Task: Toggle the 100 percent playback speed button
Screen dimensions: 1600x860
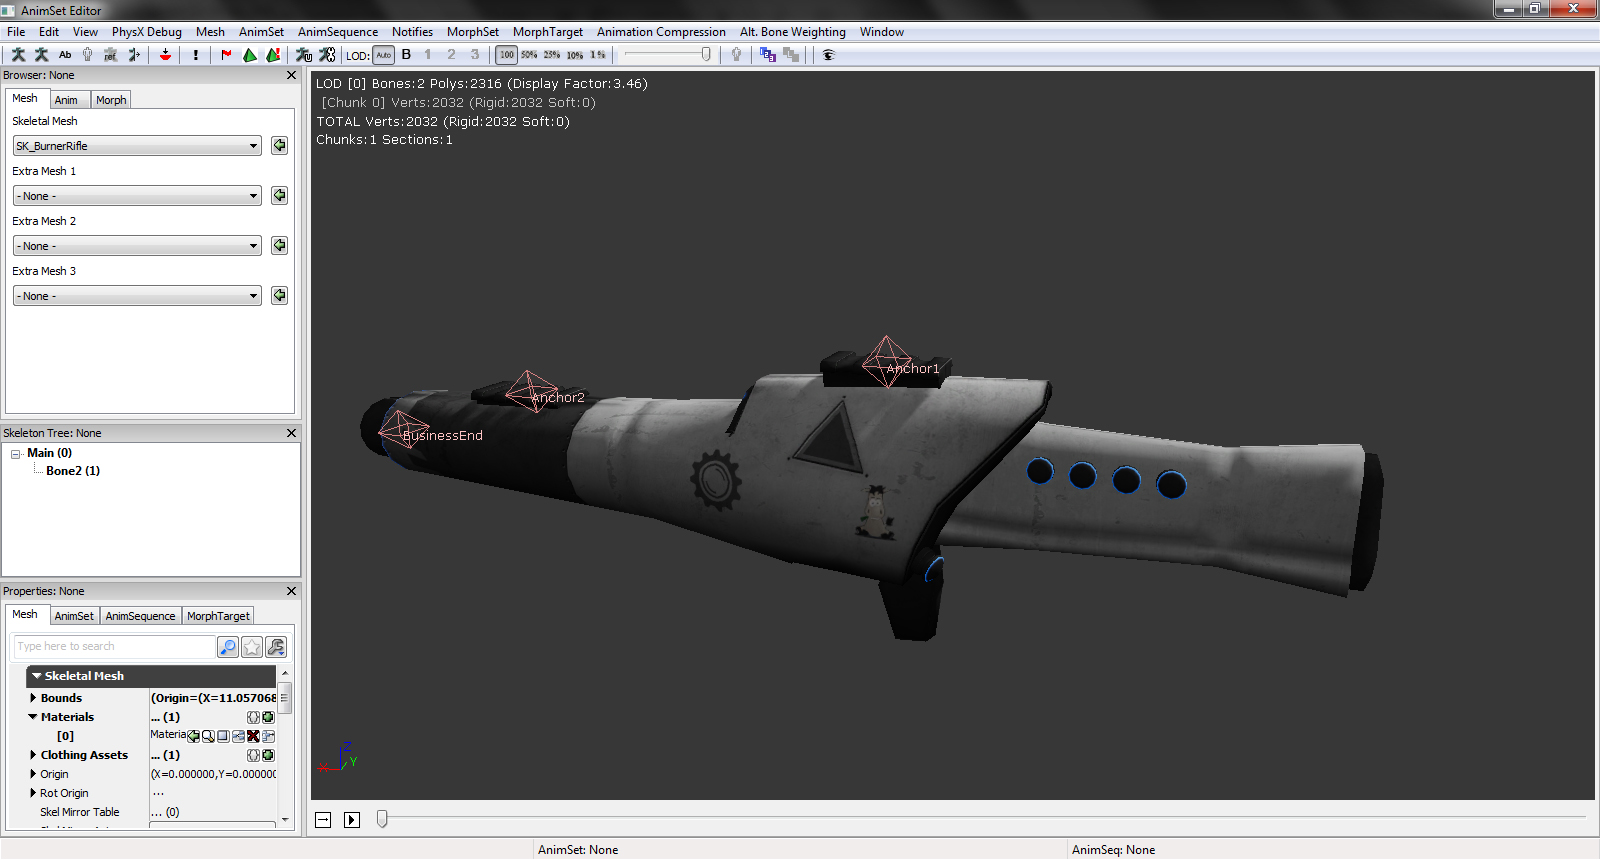Action: pyautogui.click(x=507, y=55)
